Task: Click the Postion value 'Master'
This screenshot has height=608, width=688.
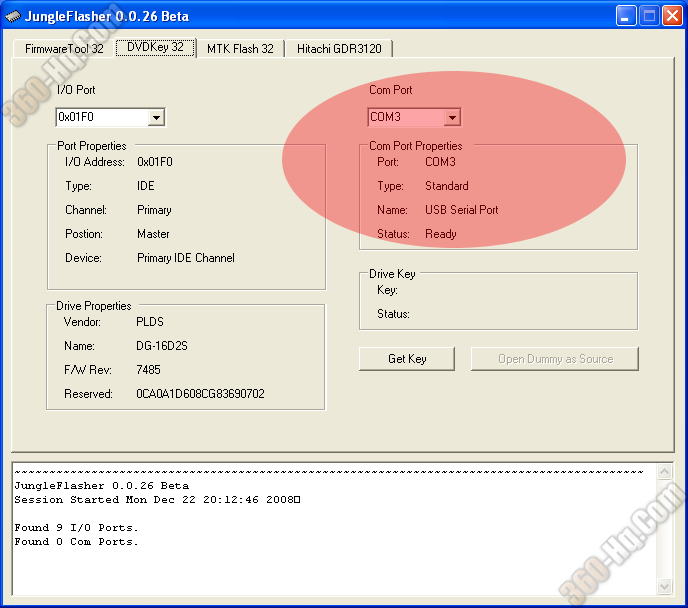Action: [153, 234]
